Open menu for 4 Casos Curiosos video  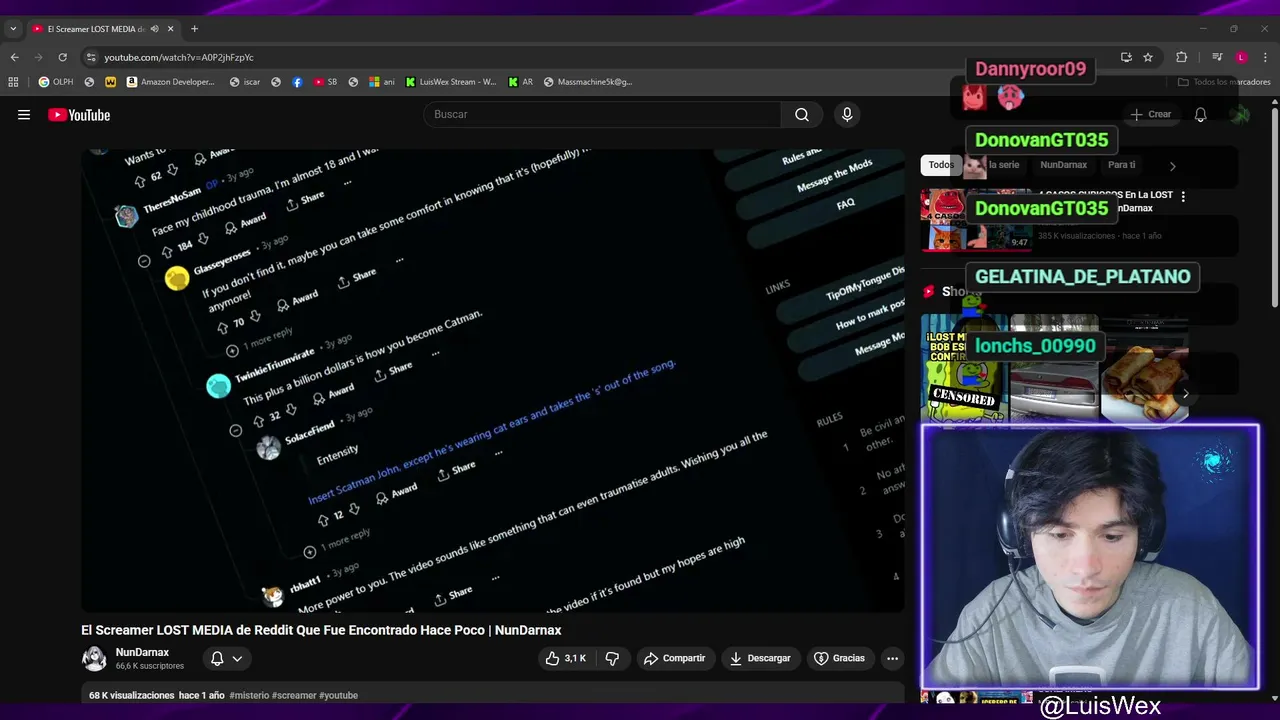pyautogui.click(x=1183, y=197)
